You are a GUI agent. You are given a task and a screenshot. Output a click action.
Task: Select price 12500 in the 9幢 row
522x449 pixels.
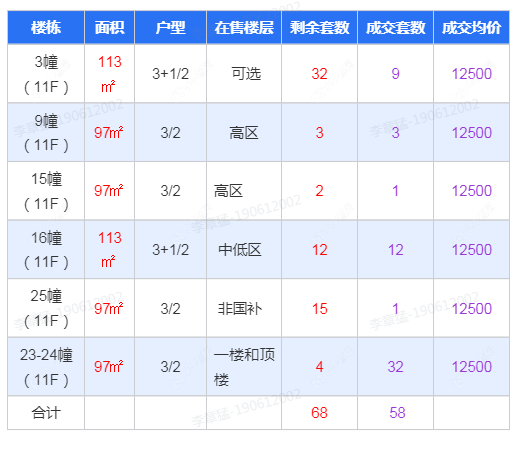click(471, 133)
